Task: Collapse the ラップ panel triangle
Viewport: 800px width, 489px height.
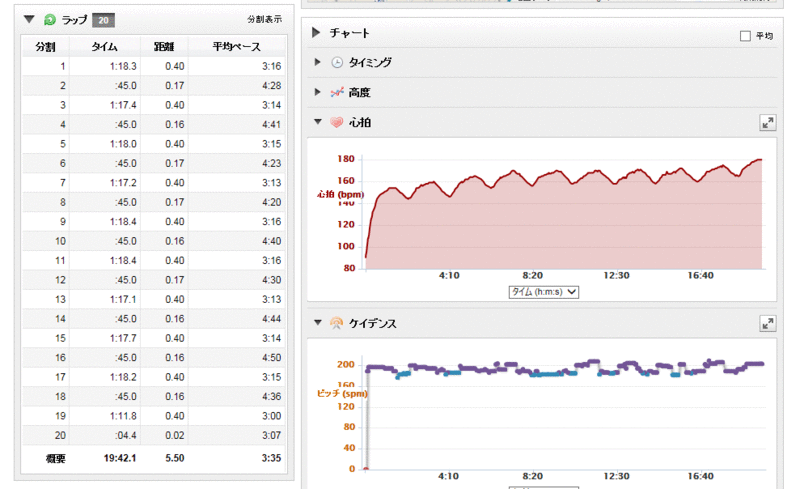Action: click(x=30, y=19)
